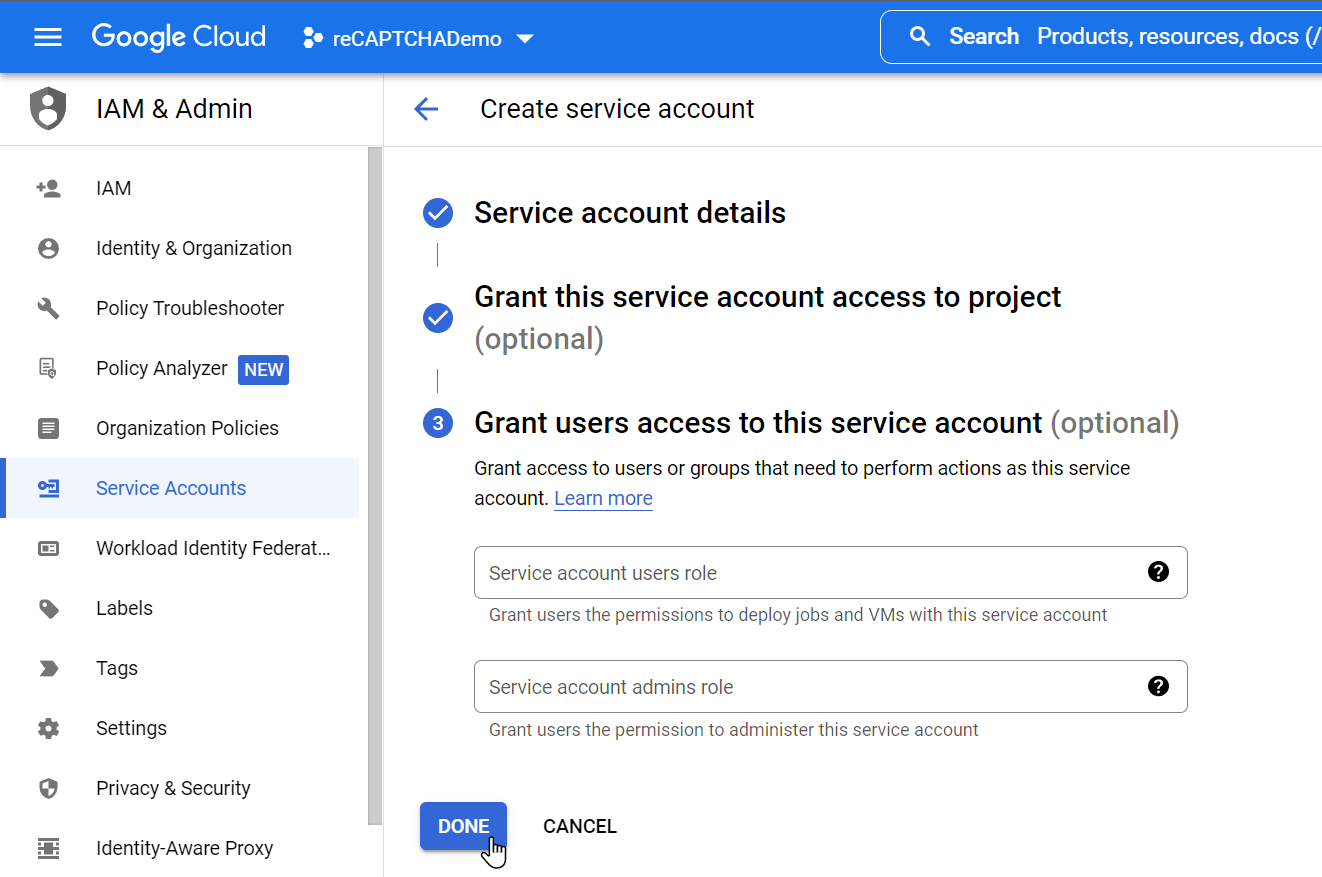Click the Service account admins role field
This screenshot has height=877, width=1322.
tap(831, 687)
